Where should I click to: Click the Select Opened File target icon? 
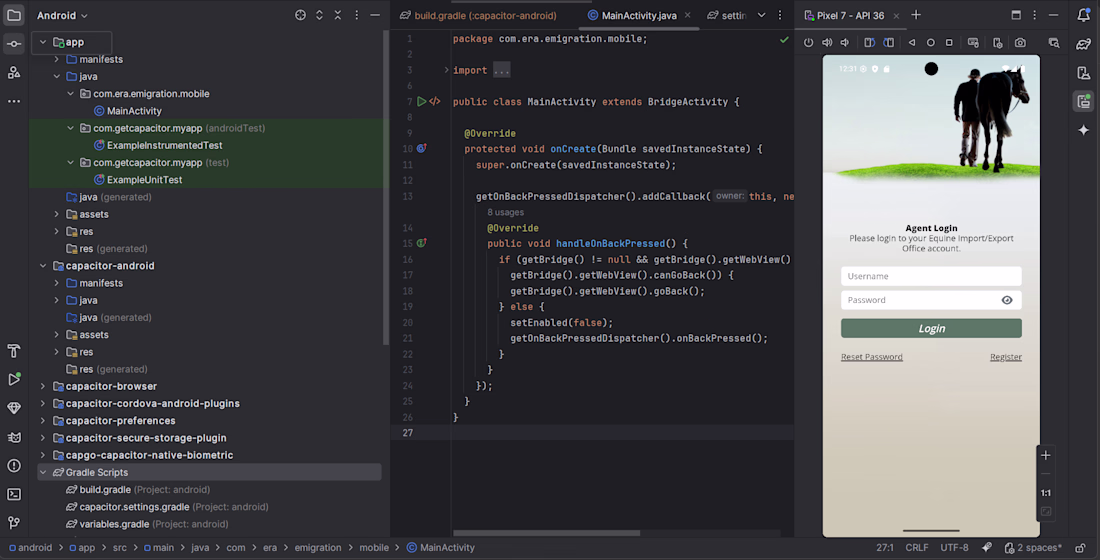click(300, 15)
